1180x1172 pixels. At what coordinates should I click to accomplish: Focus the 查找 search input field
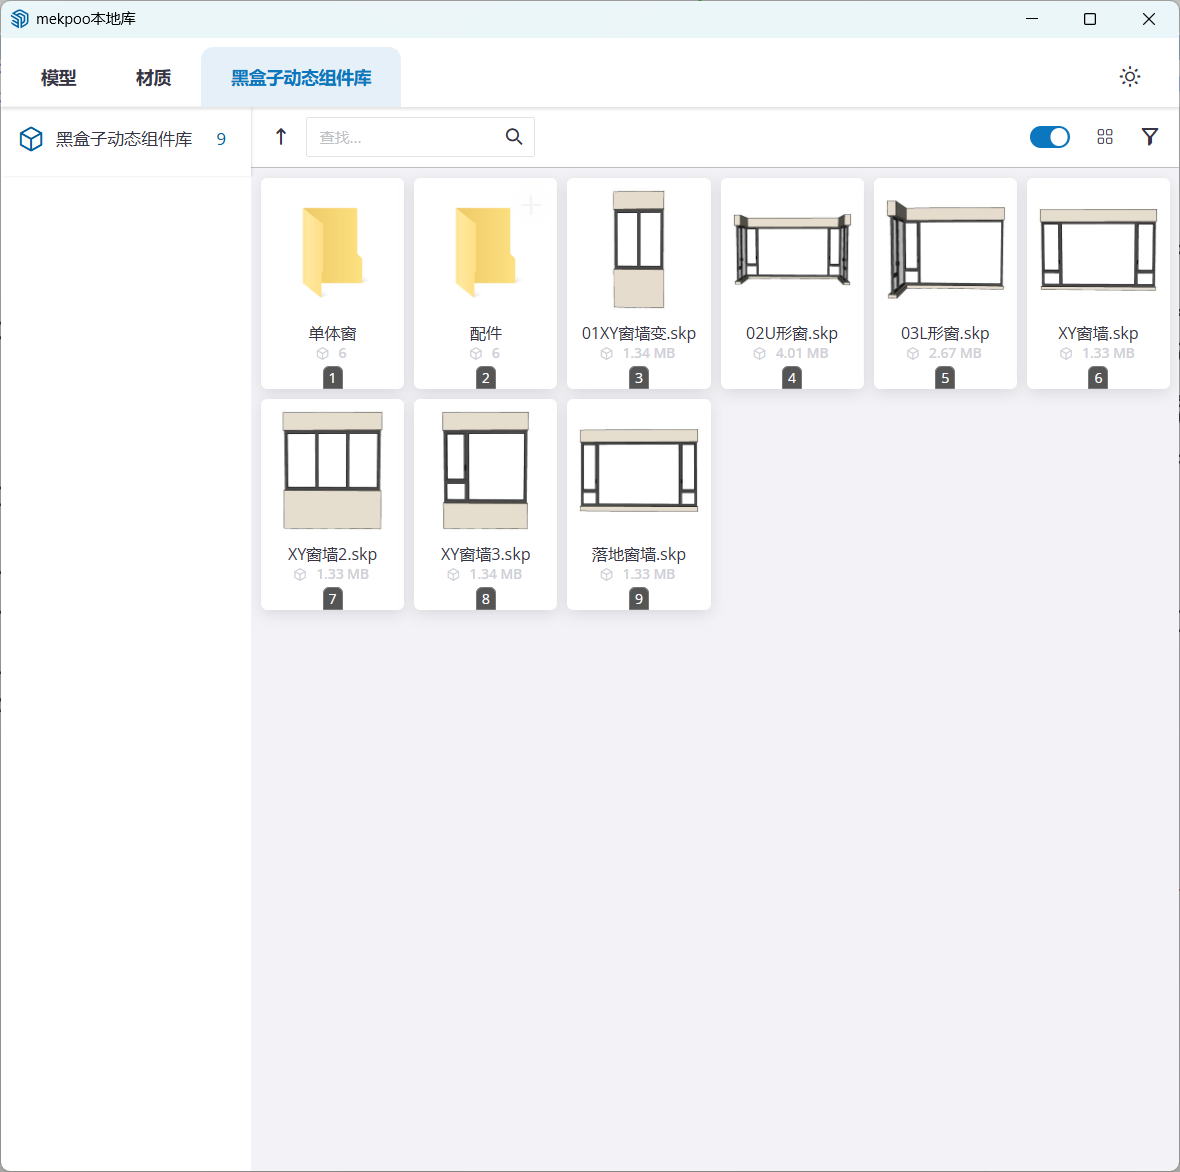(x=405, y=137)
